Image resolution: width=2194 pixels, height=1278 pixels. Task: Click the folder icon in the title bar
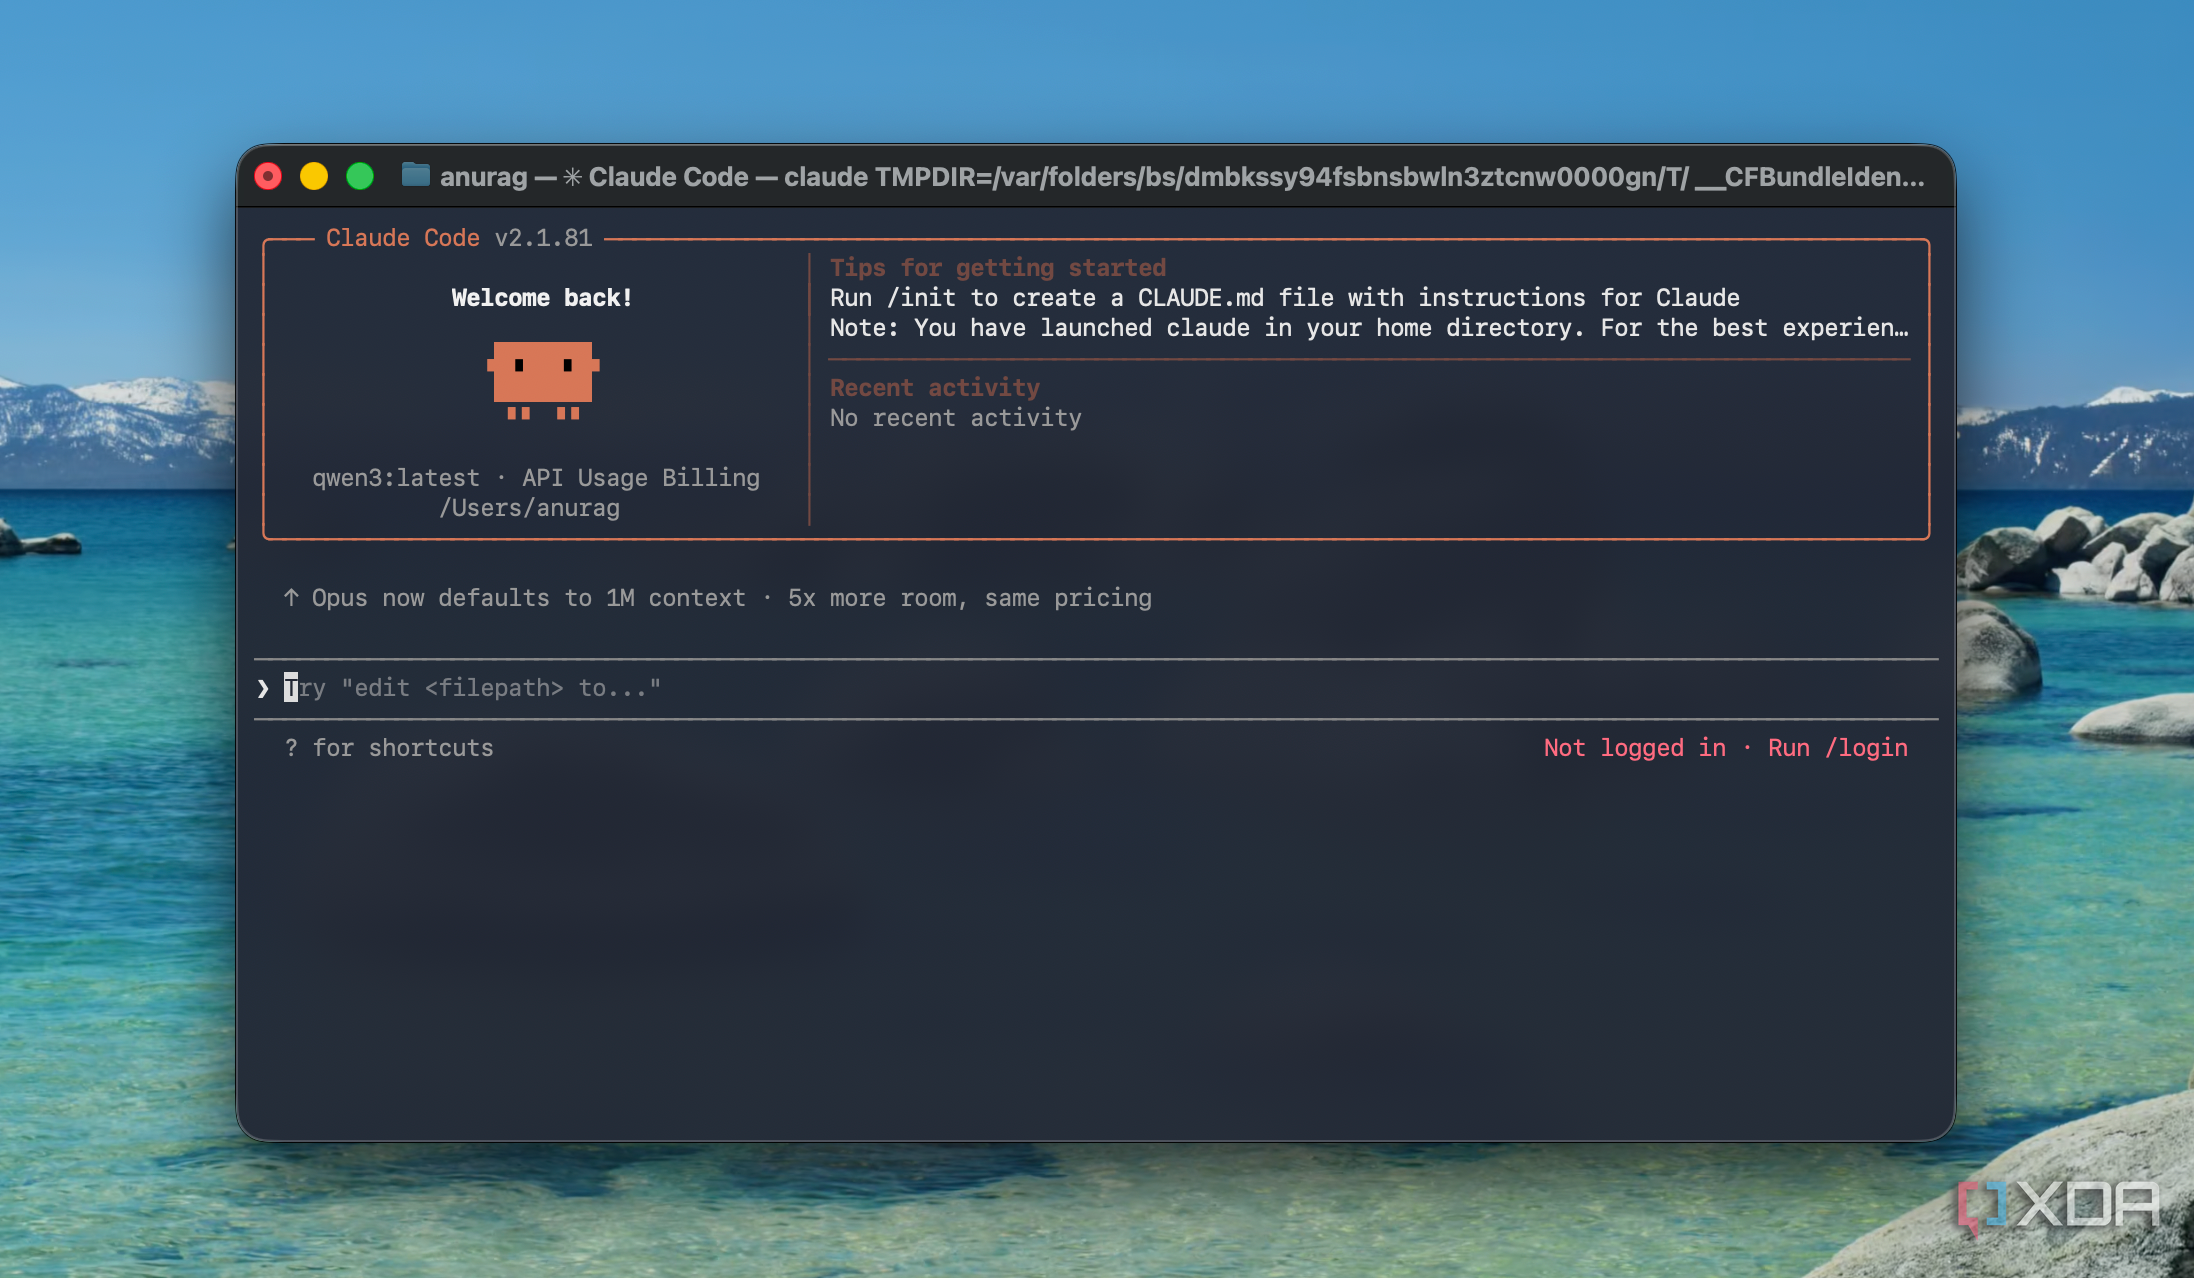pos(415,176)
